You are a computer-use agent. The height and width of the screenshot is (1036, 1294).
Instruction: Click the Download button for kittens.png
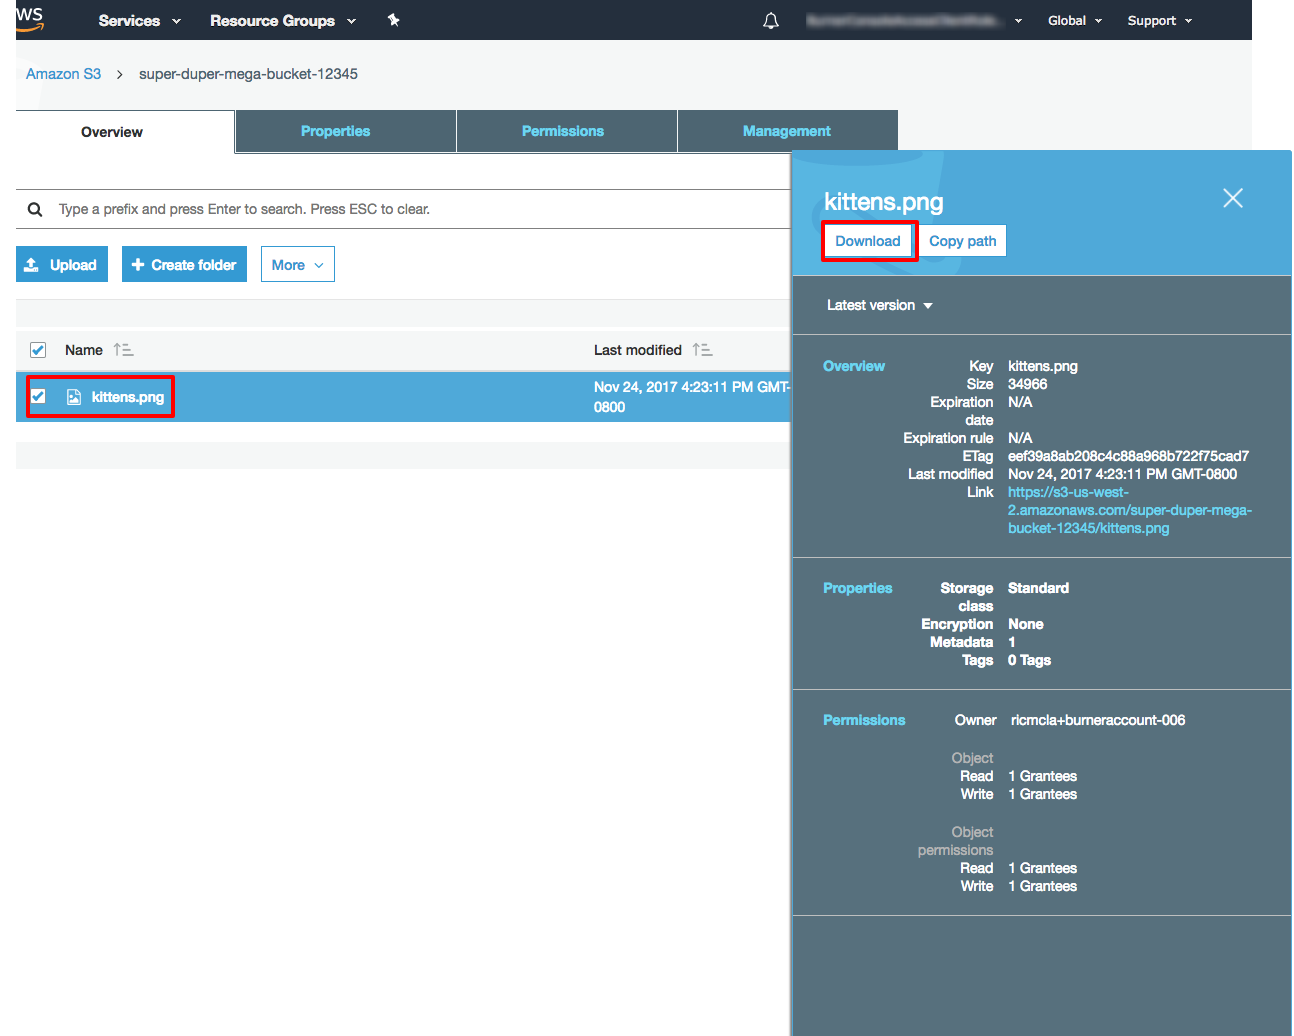[x=868, y=241]
